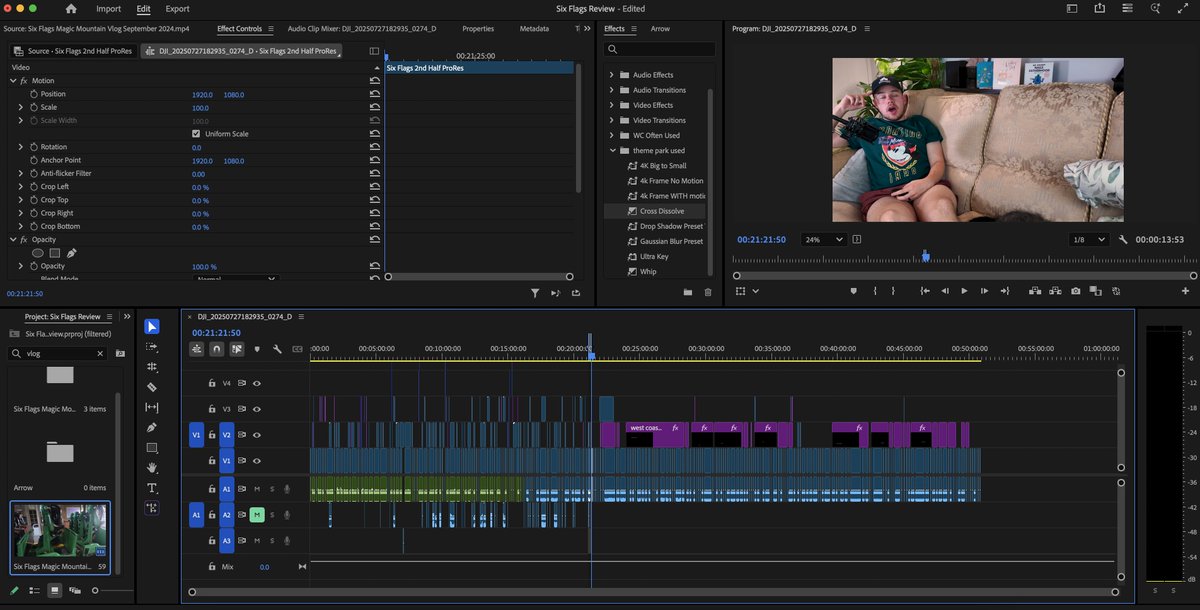This screenshot has height=610, width=1200.
Task: Open the Button Editor plus icon
Action: (x=1187, y=291)
